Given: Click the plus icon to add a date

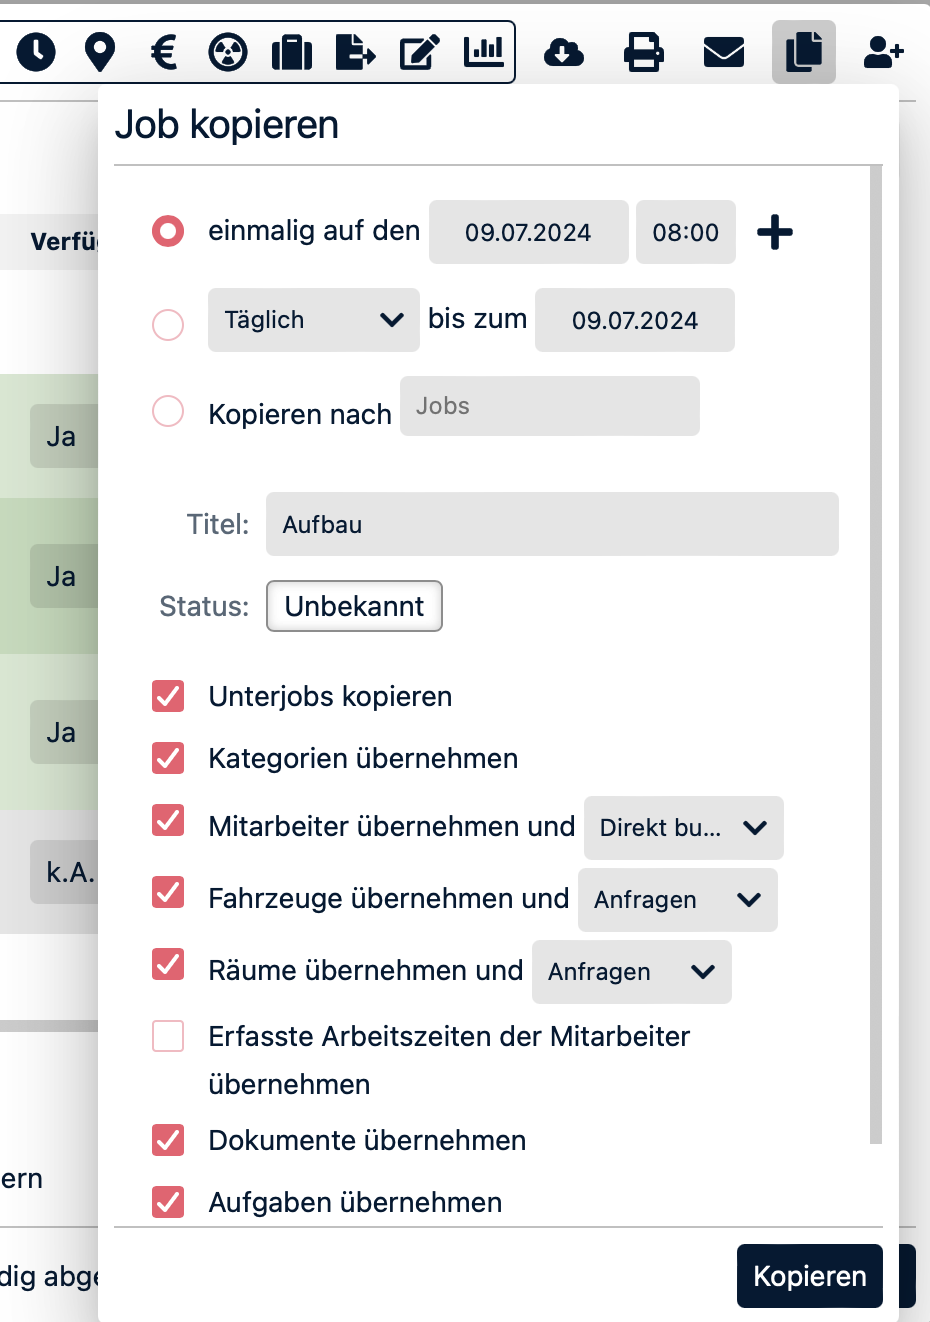Looking at the screenshot, I should (x=775, y=232).
